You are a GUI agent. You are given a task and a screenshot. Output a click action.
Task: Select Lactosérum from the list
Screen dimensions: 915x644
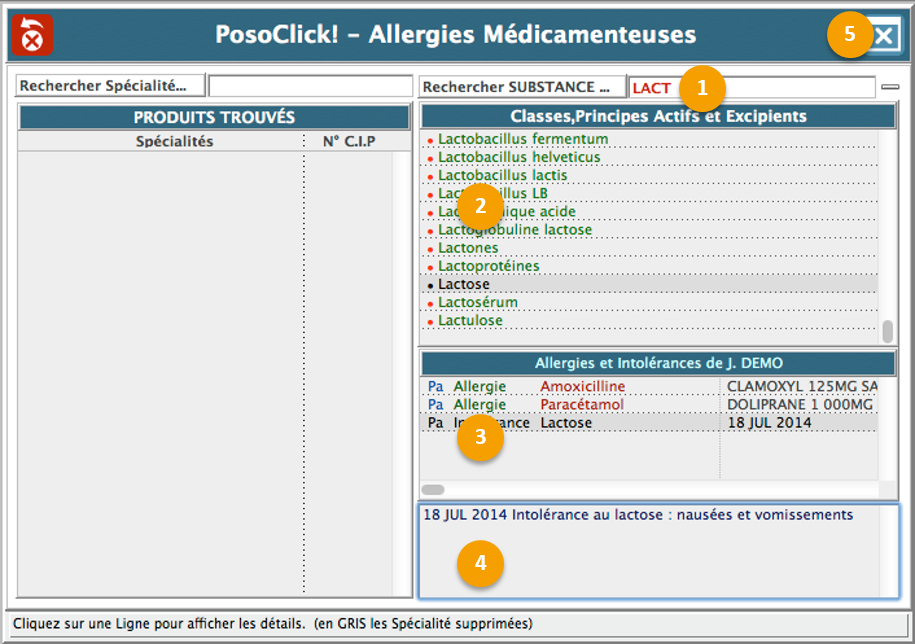pos(477,302)
